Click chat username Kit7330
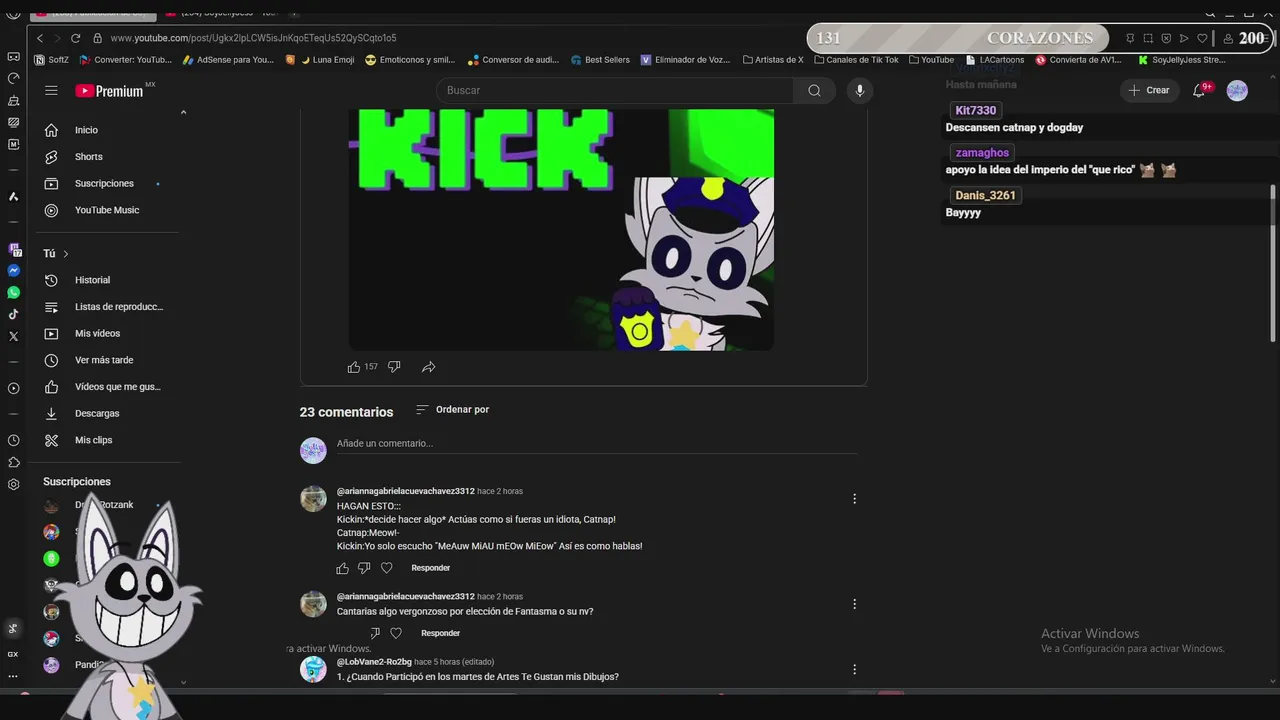Image resolution: width=1280 pixels, height=720 pixels. [x=975, y=111]
